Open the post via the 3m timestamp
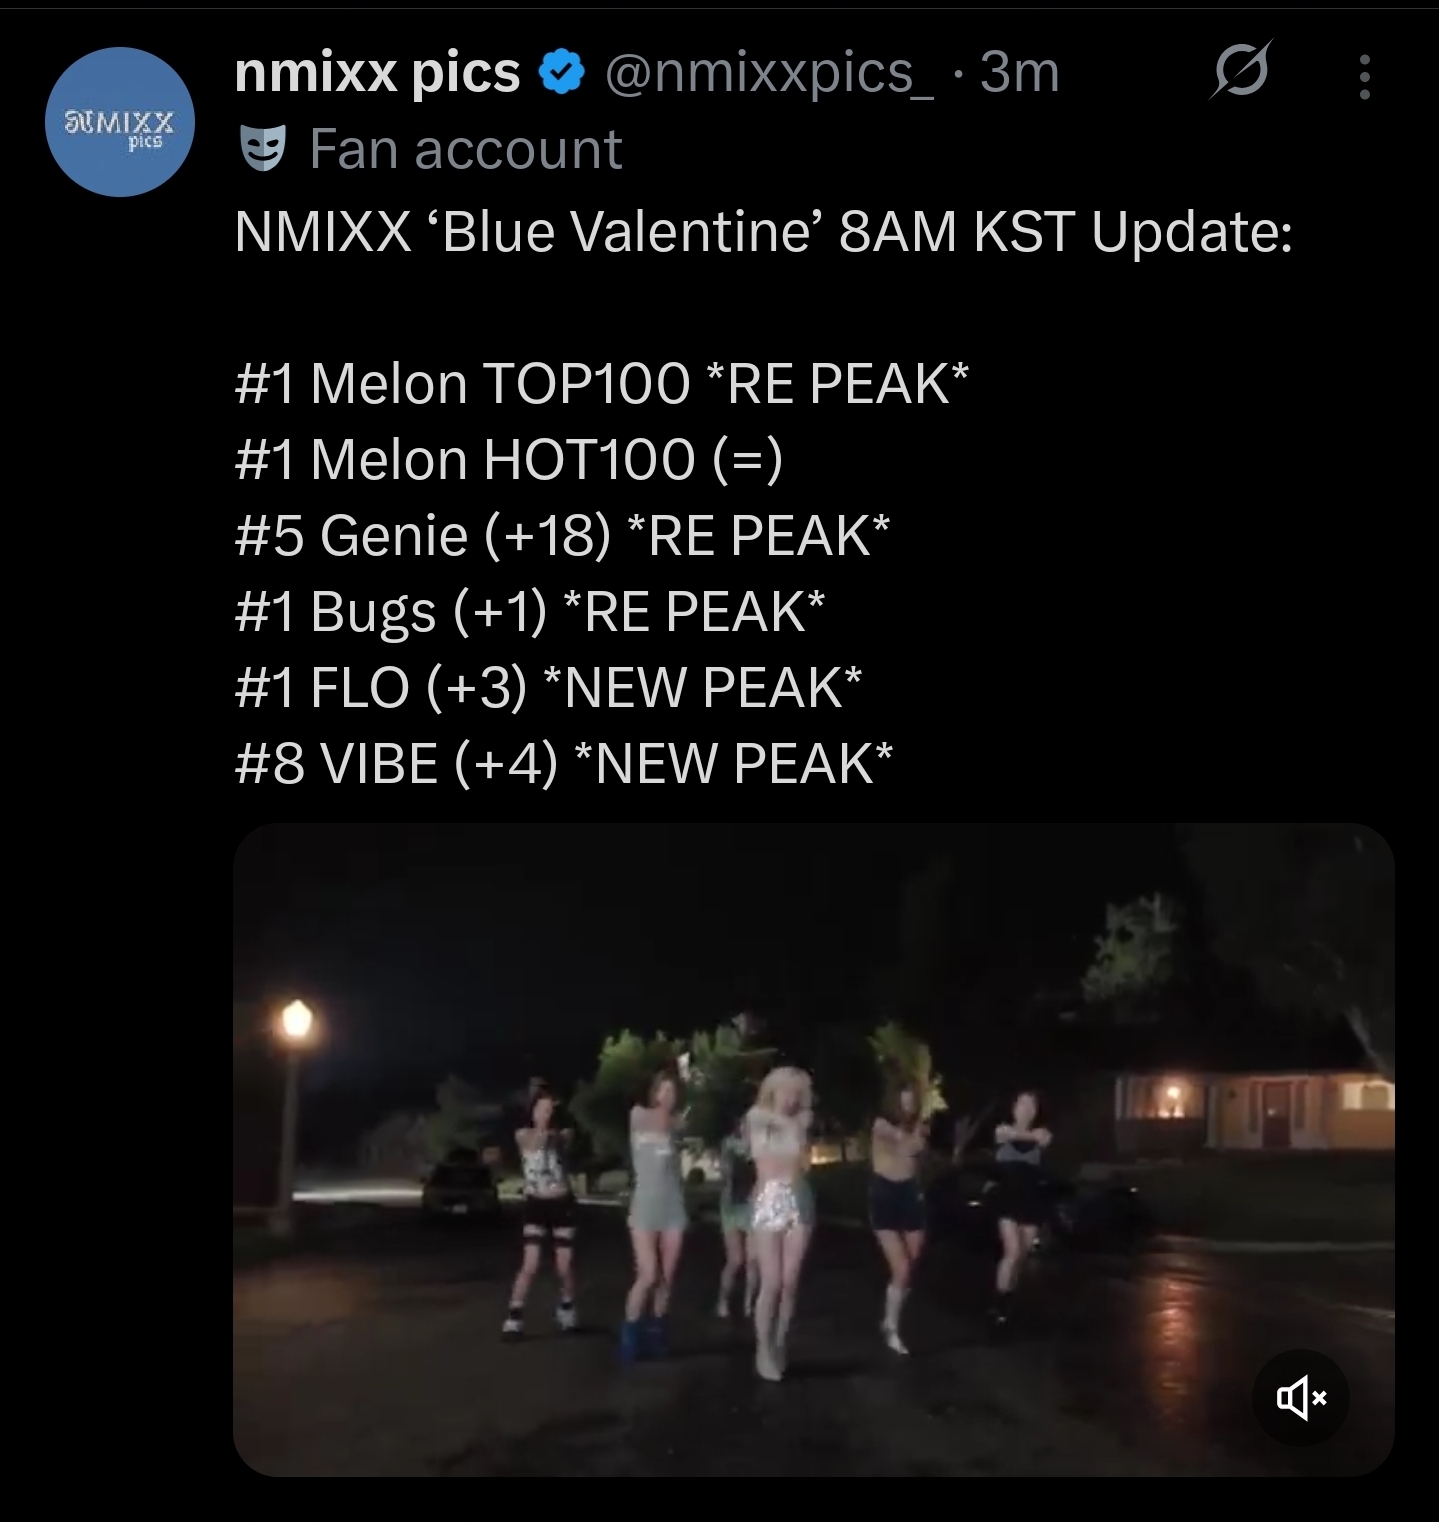Image resolution: width=1439 pixels, height=1522 pixels. 1019,72
